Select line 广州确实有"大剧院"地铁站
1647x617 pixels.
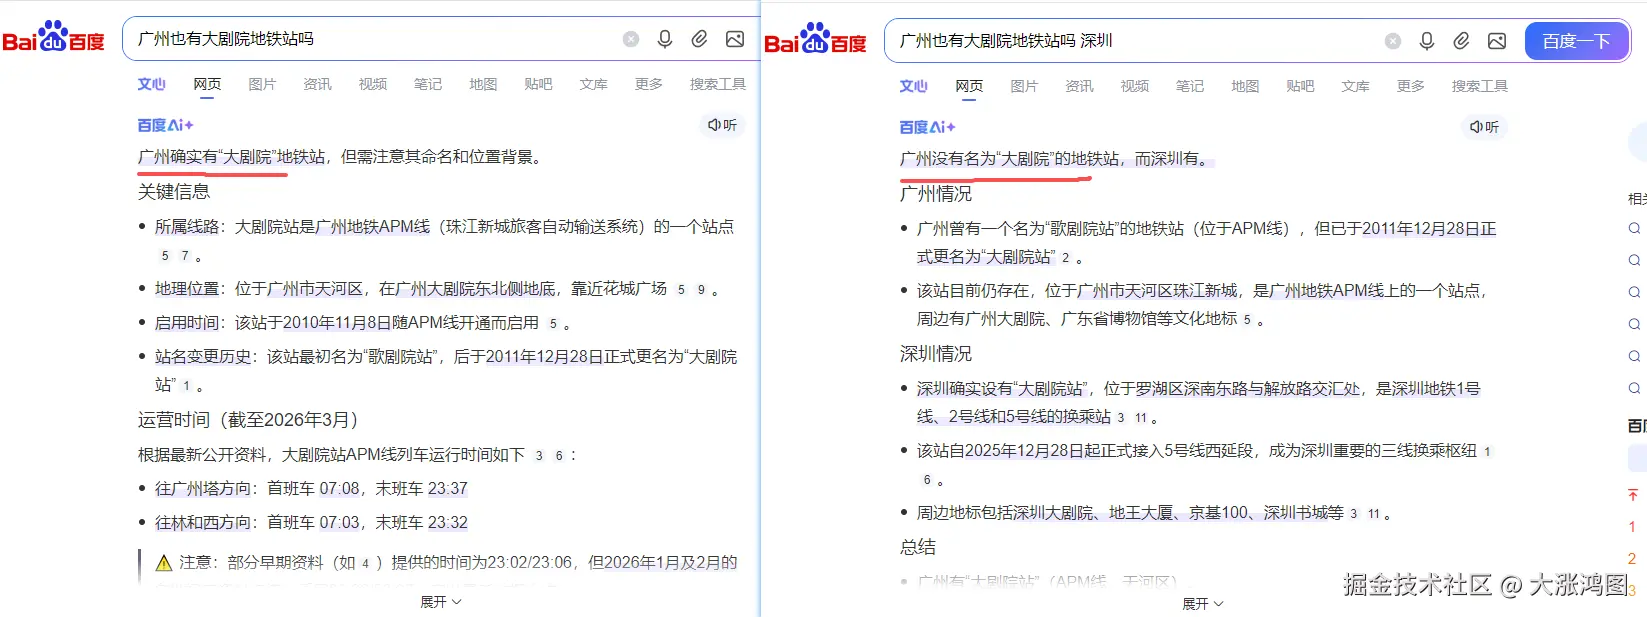(x=231, y=157)
